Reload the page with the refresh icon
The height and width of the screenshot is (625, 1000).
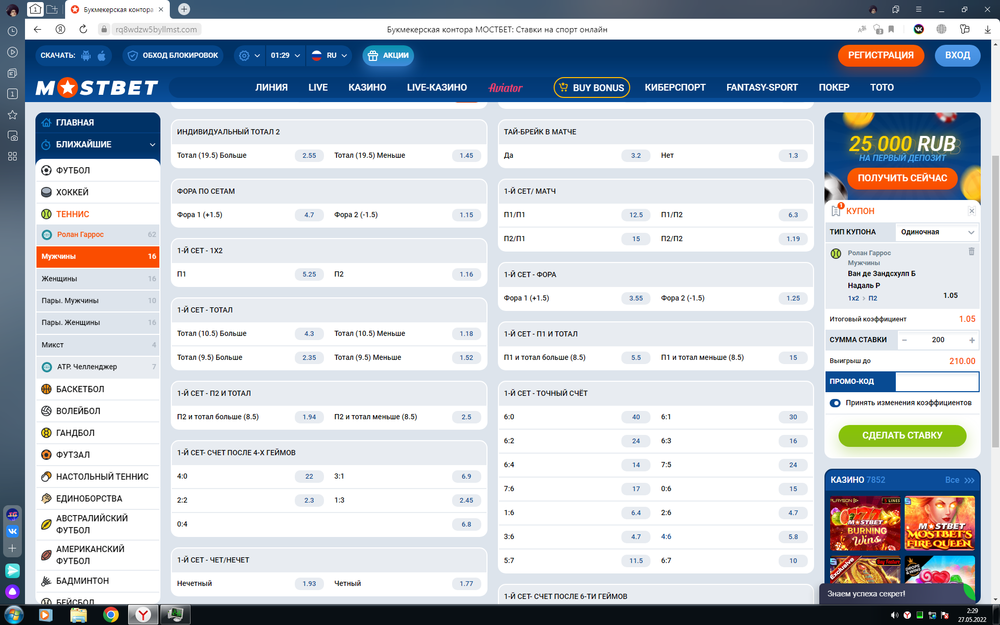coord(83,29)
